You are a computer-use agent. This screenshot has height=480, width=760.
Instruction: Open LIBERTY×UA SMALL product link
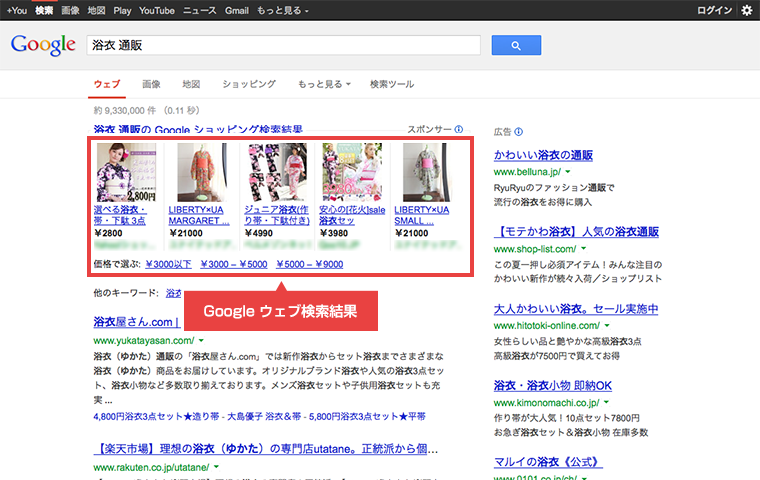tap(422, 215)
